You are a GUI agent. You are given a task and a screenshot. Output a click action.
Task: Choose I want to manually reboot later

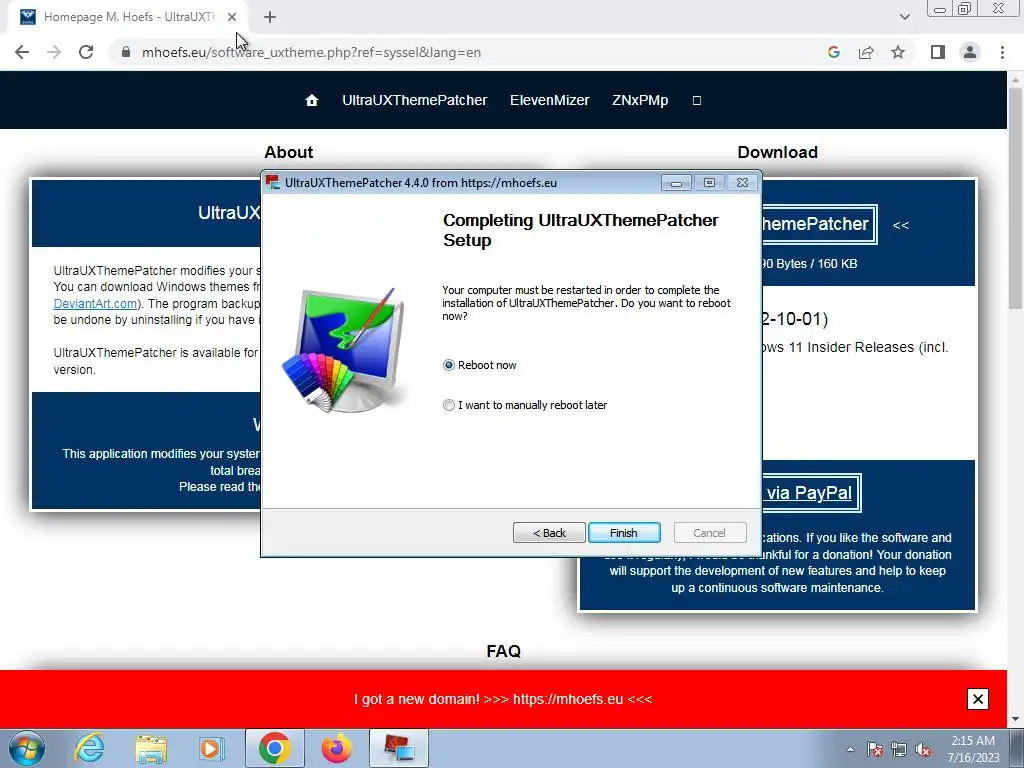[449, 405]
